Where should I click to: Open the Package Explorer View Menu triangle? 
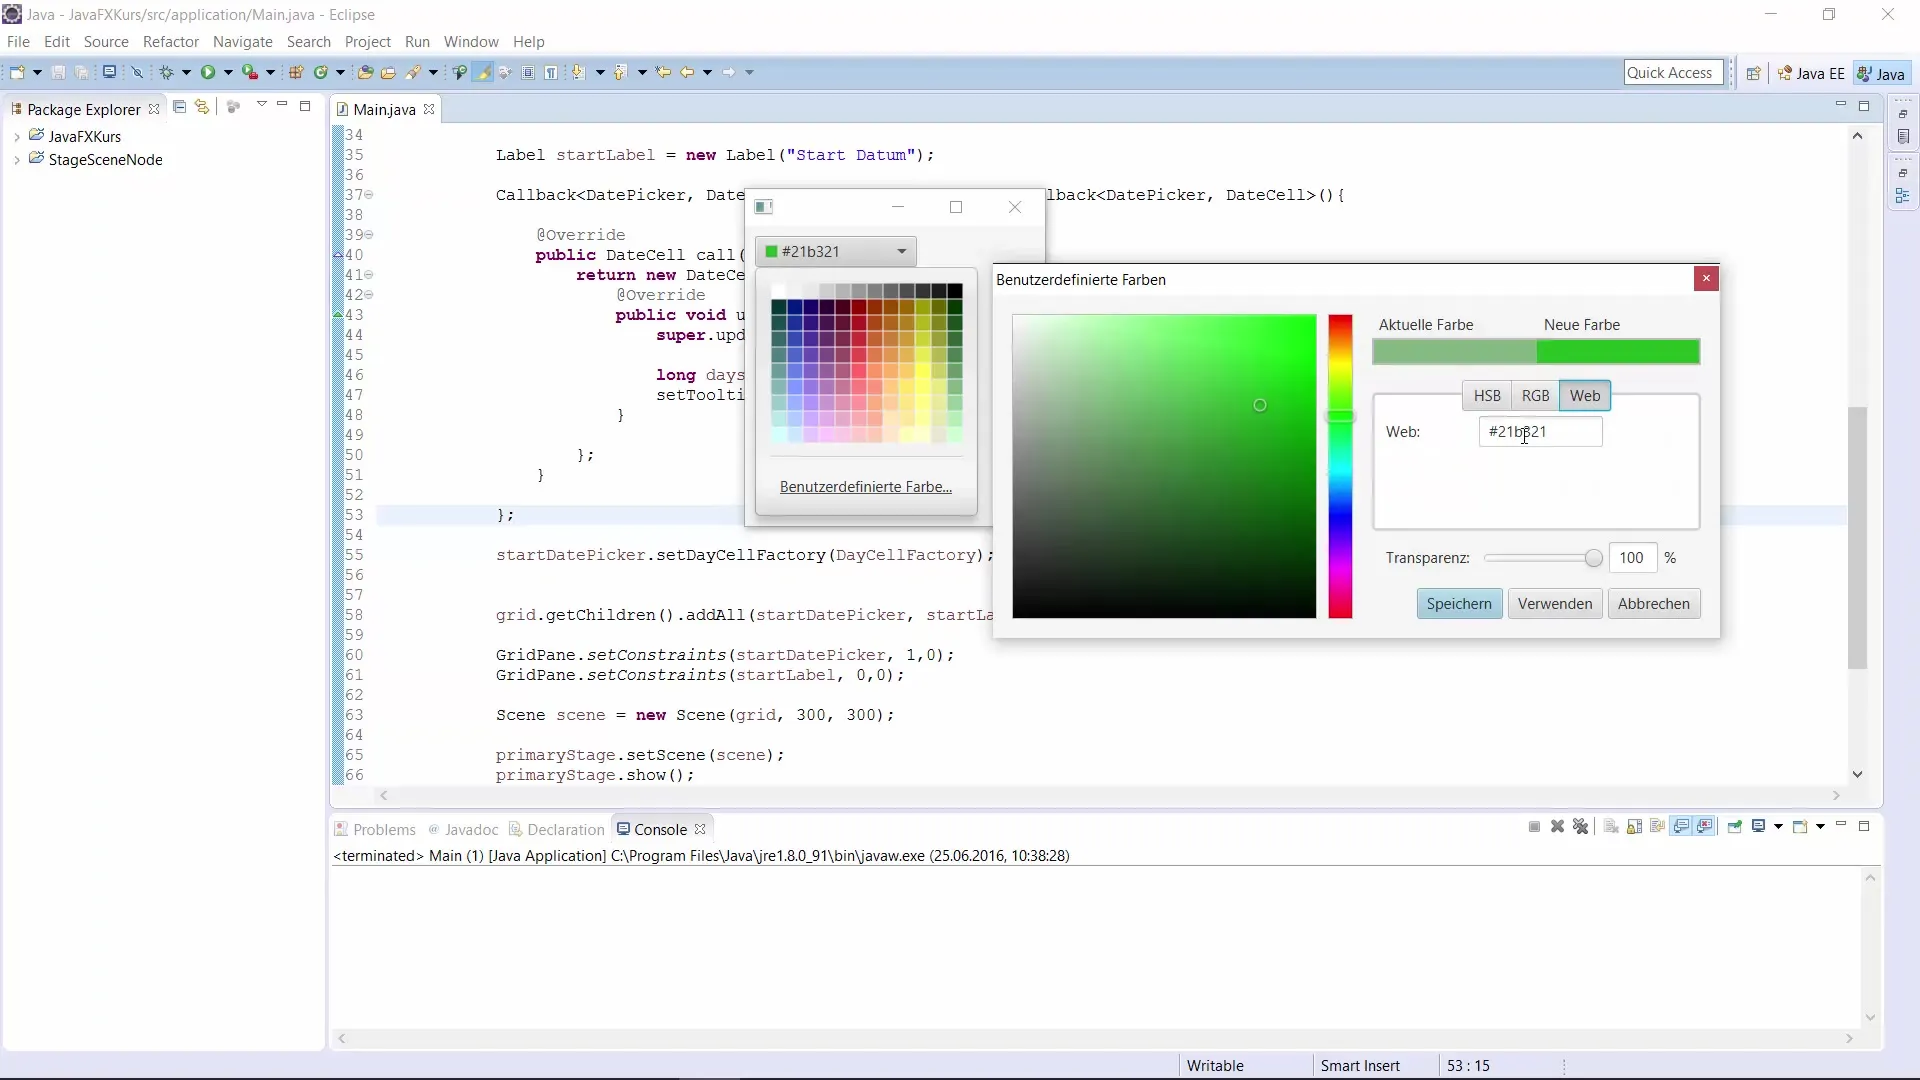(261, 104)
